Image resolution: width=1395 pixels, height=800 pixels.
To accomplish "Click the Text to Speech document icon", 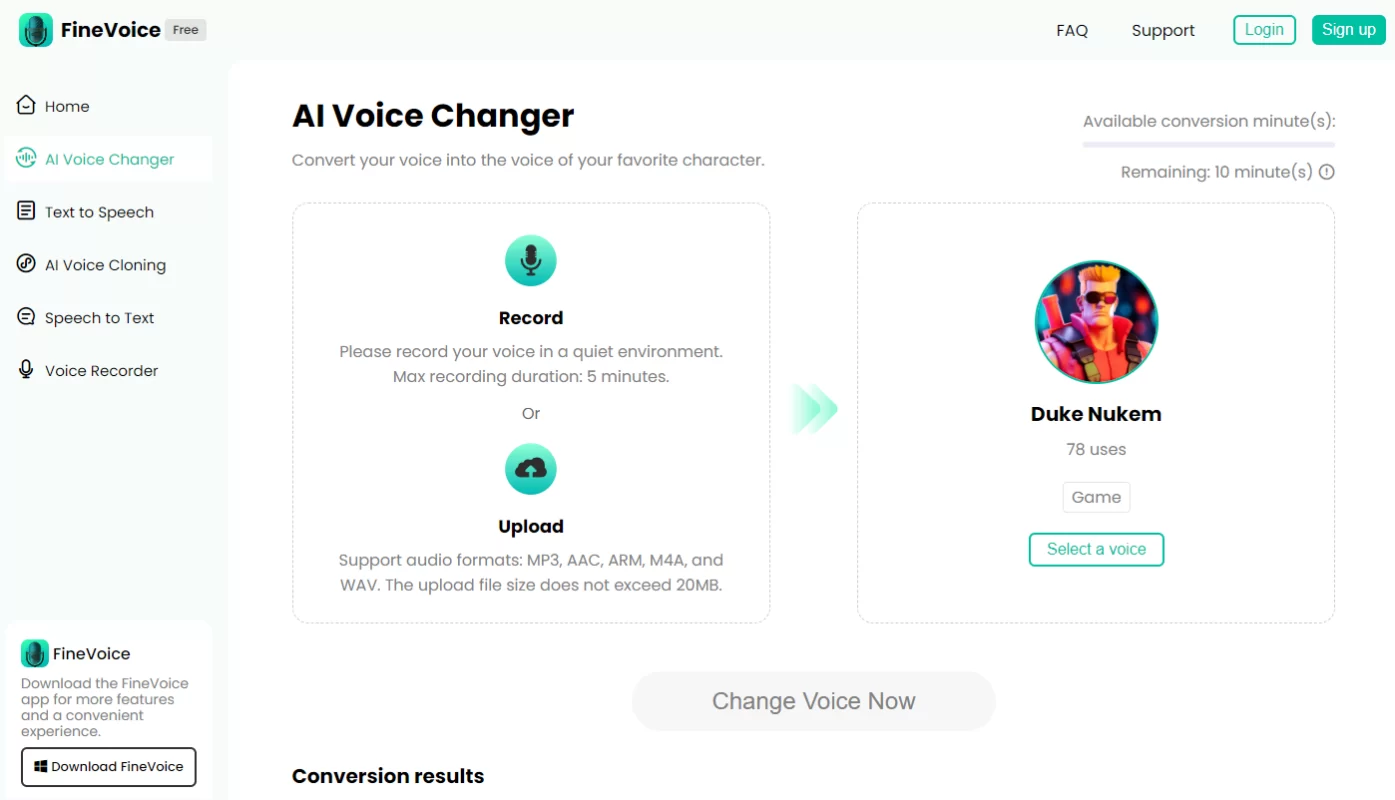I will 26,211.
